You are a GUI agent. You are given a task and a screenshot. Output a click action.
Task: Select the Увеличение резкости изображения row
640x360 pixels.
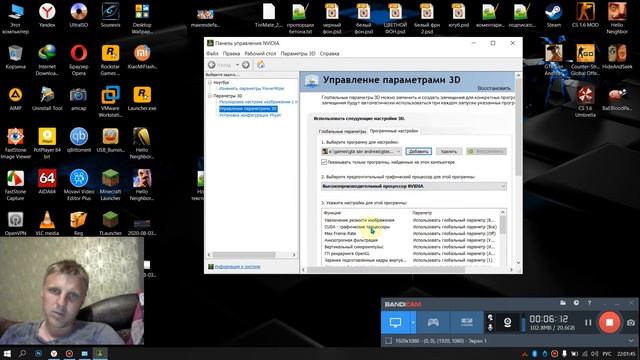pos(410,220)
